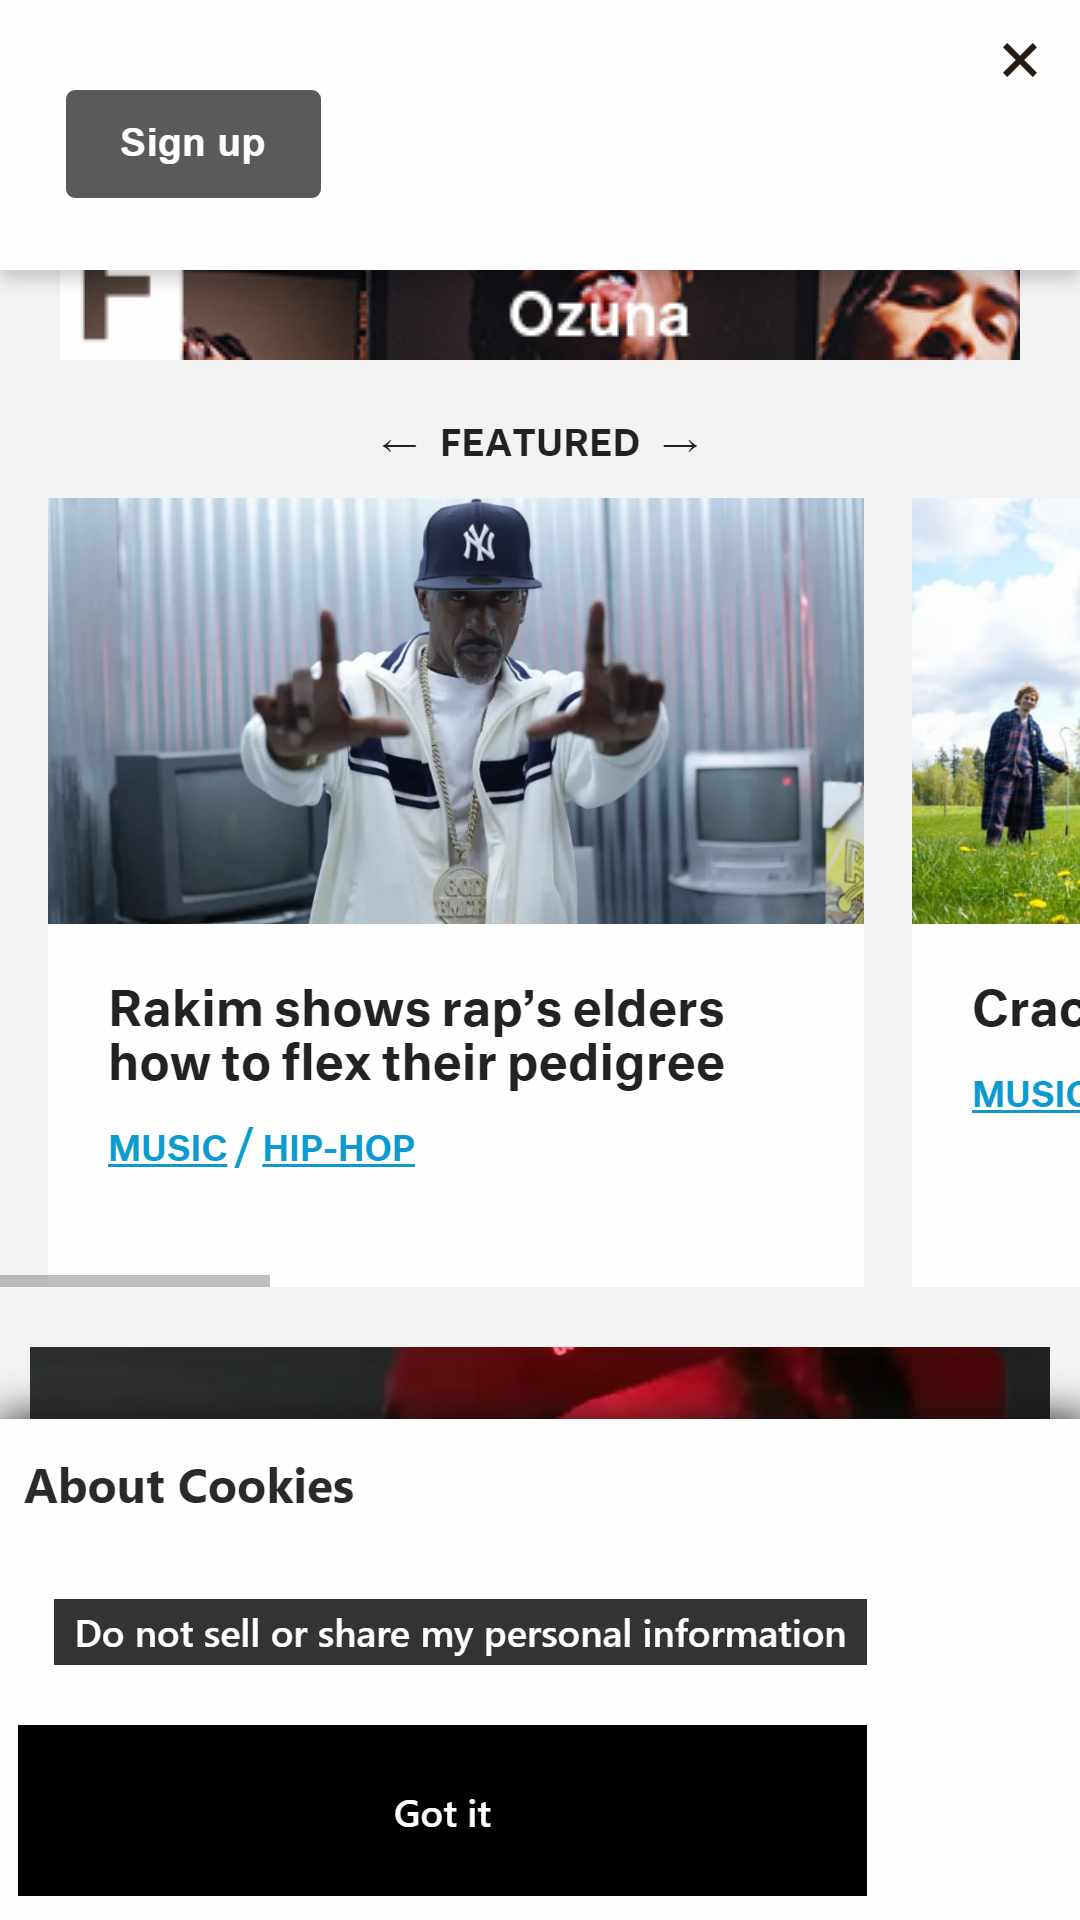Open the HIP-HOP category link
Screen dimensions: 1080x1920
(338, 1148)
